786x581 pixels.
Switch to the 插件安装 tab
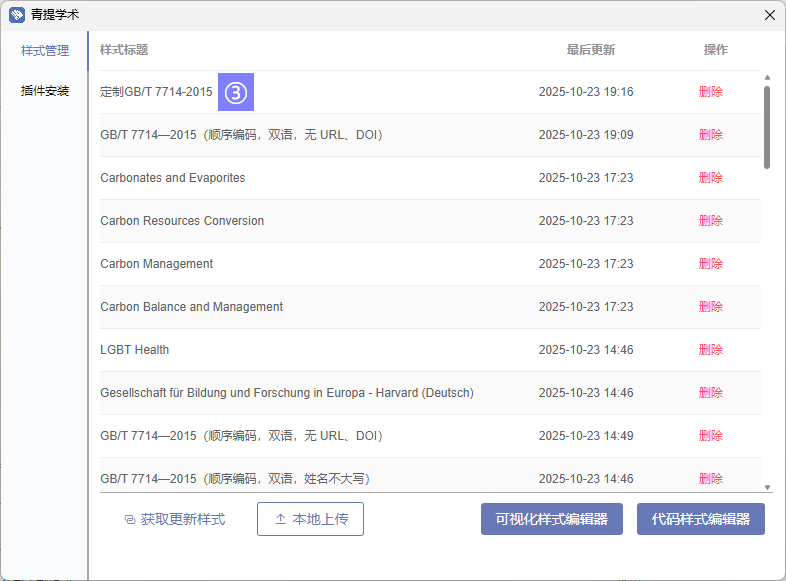(45, 91)
